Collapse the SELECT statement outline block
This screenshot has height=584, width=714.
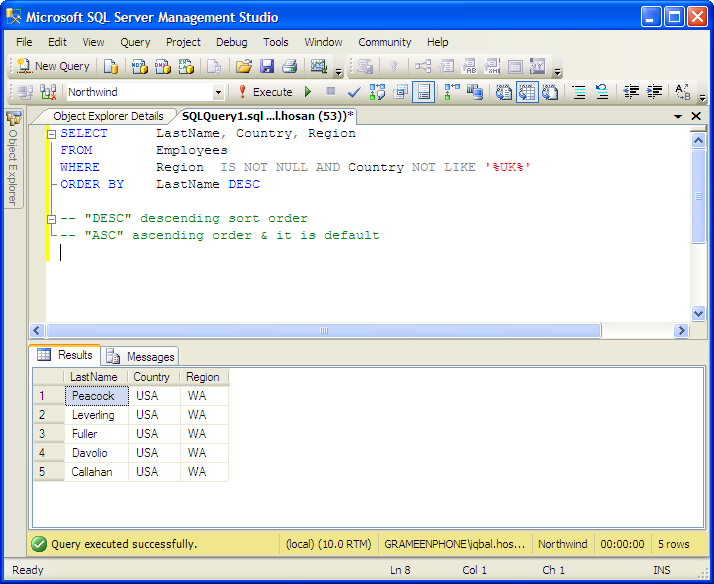pyautogui.click(x=52, y=134)
